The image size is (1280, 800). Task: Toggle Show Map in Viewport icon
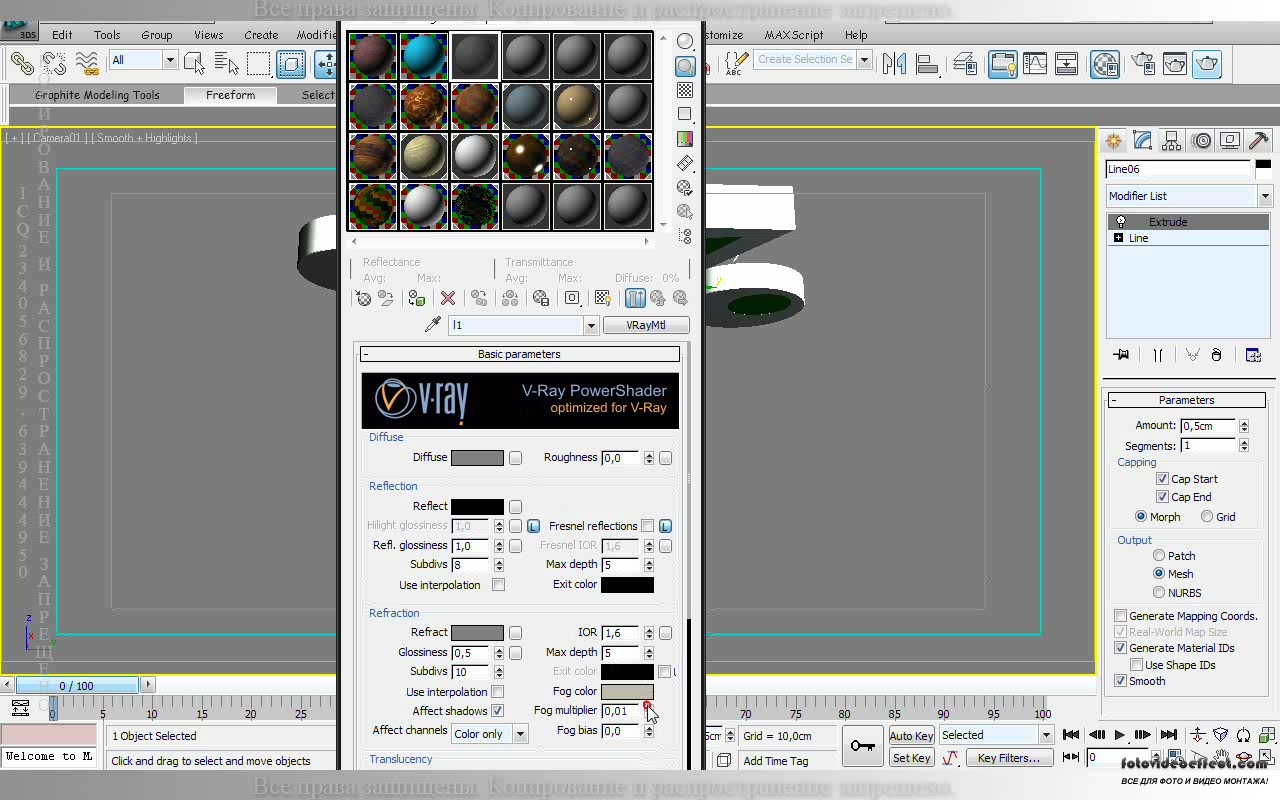click(603, 298)
